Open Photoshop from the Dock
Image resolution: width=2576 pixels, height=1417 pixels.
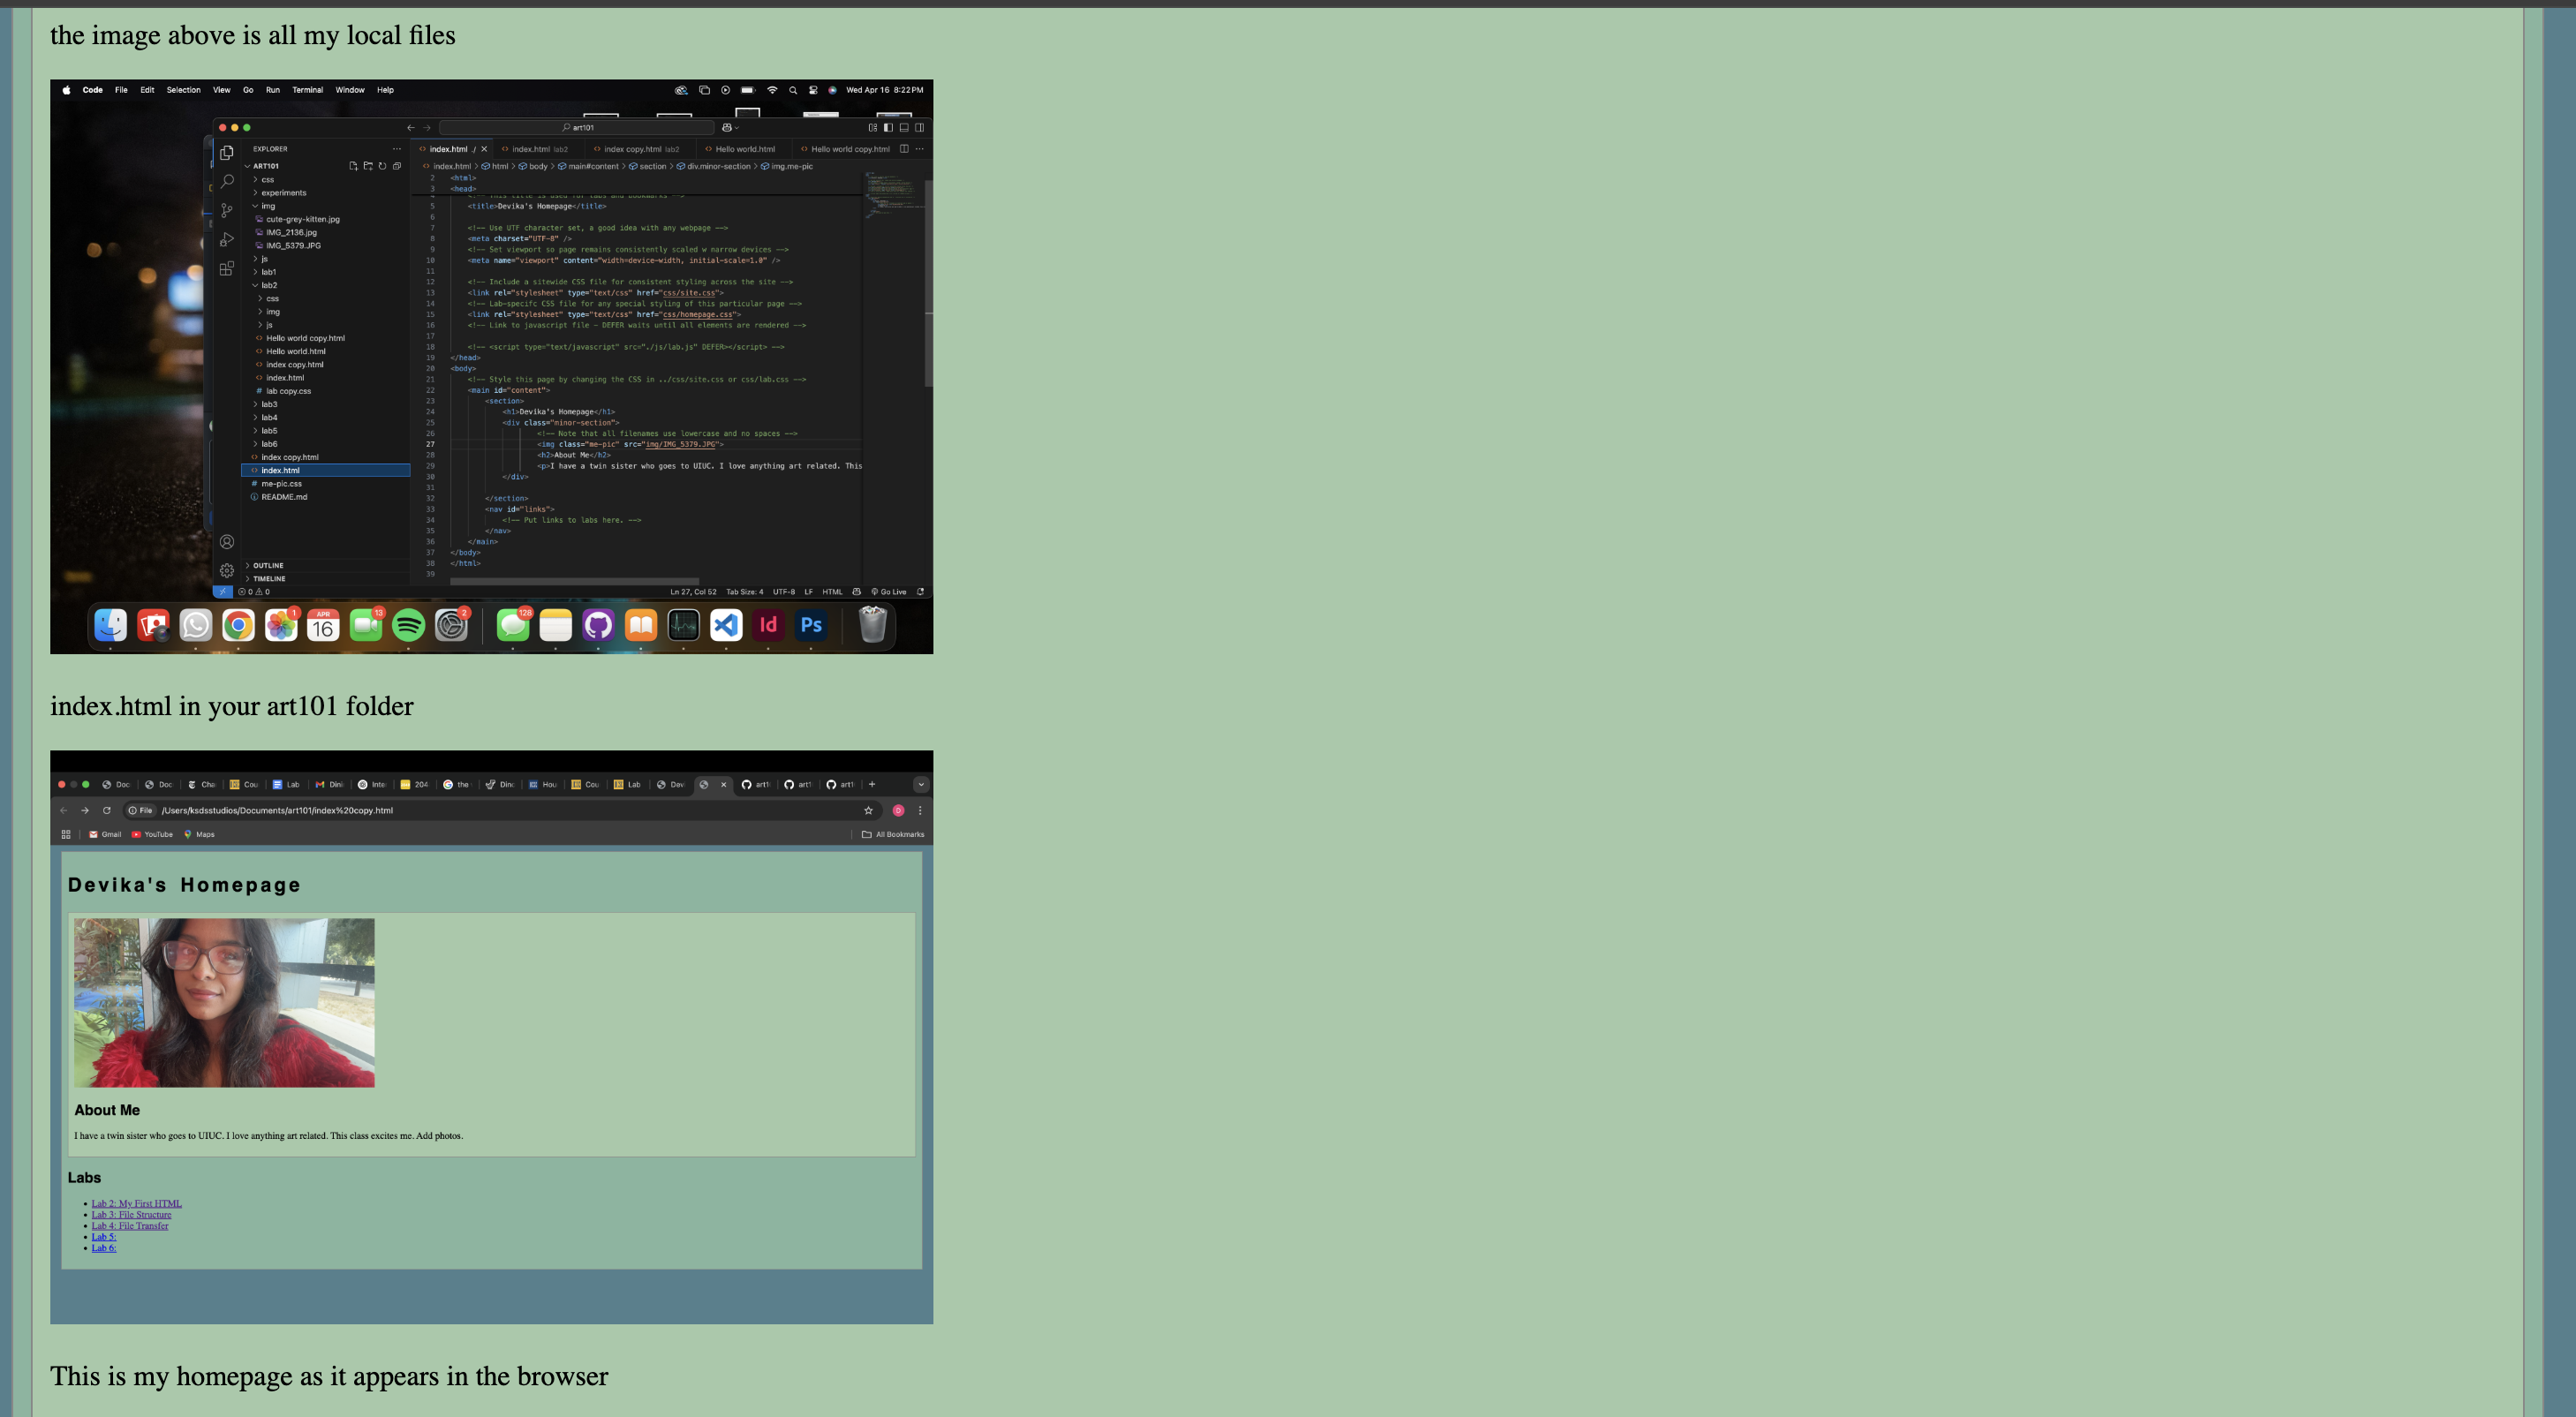pyautogui.click(x=811, y=625)
